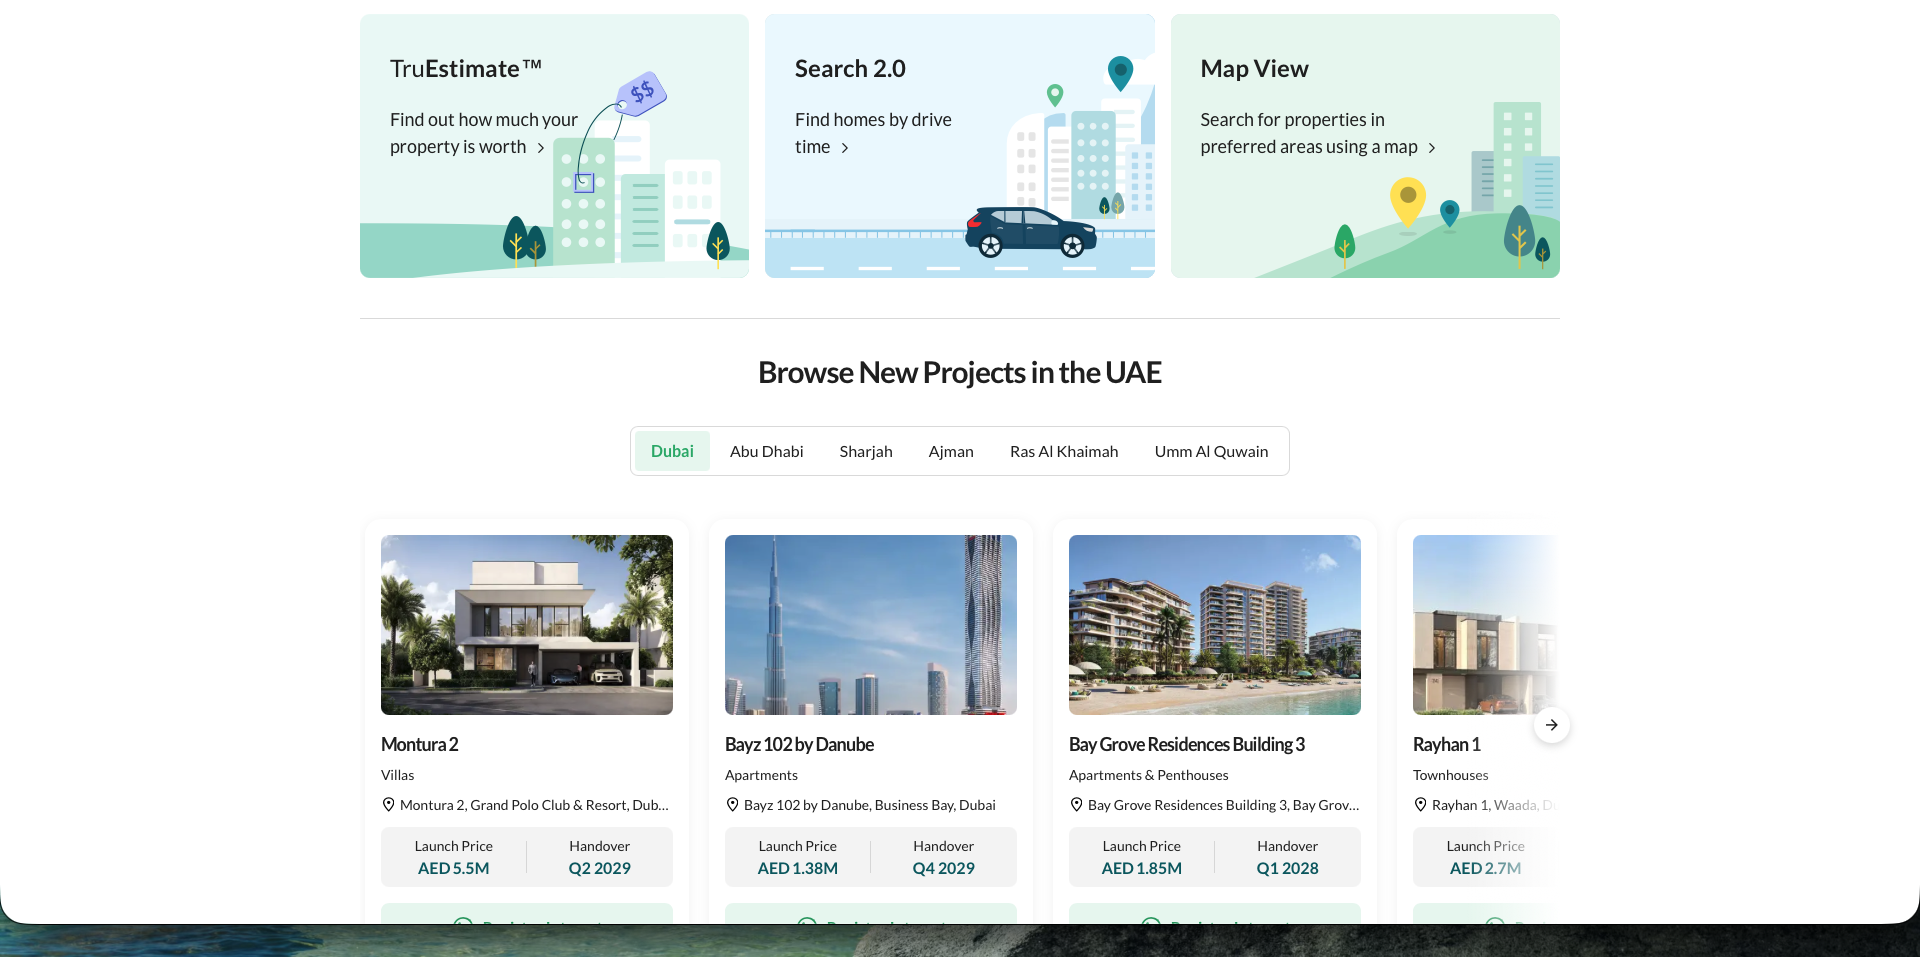Click 'Montura 2, Grand Polo Club & Resort' address
The height and width of the screenshot is (957, 1920).
pyautogui.click(x=534, y=805)
